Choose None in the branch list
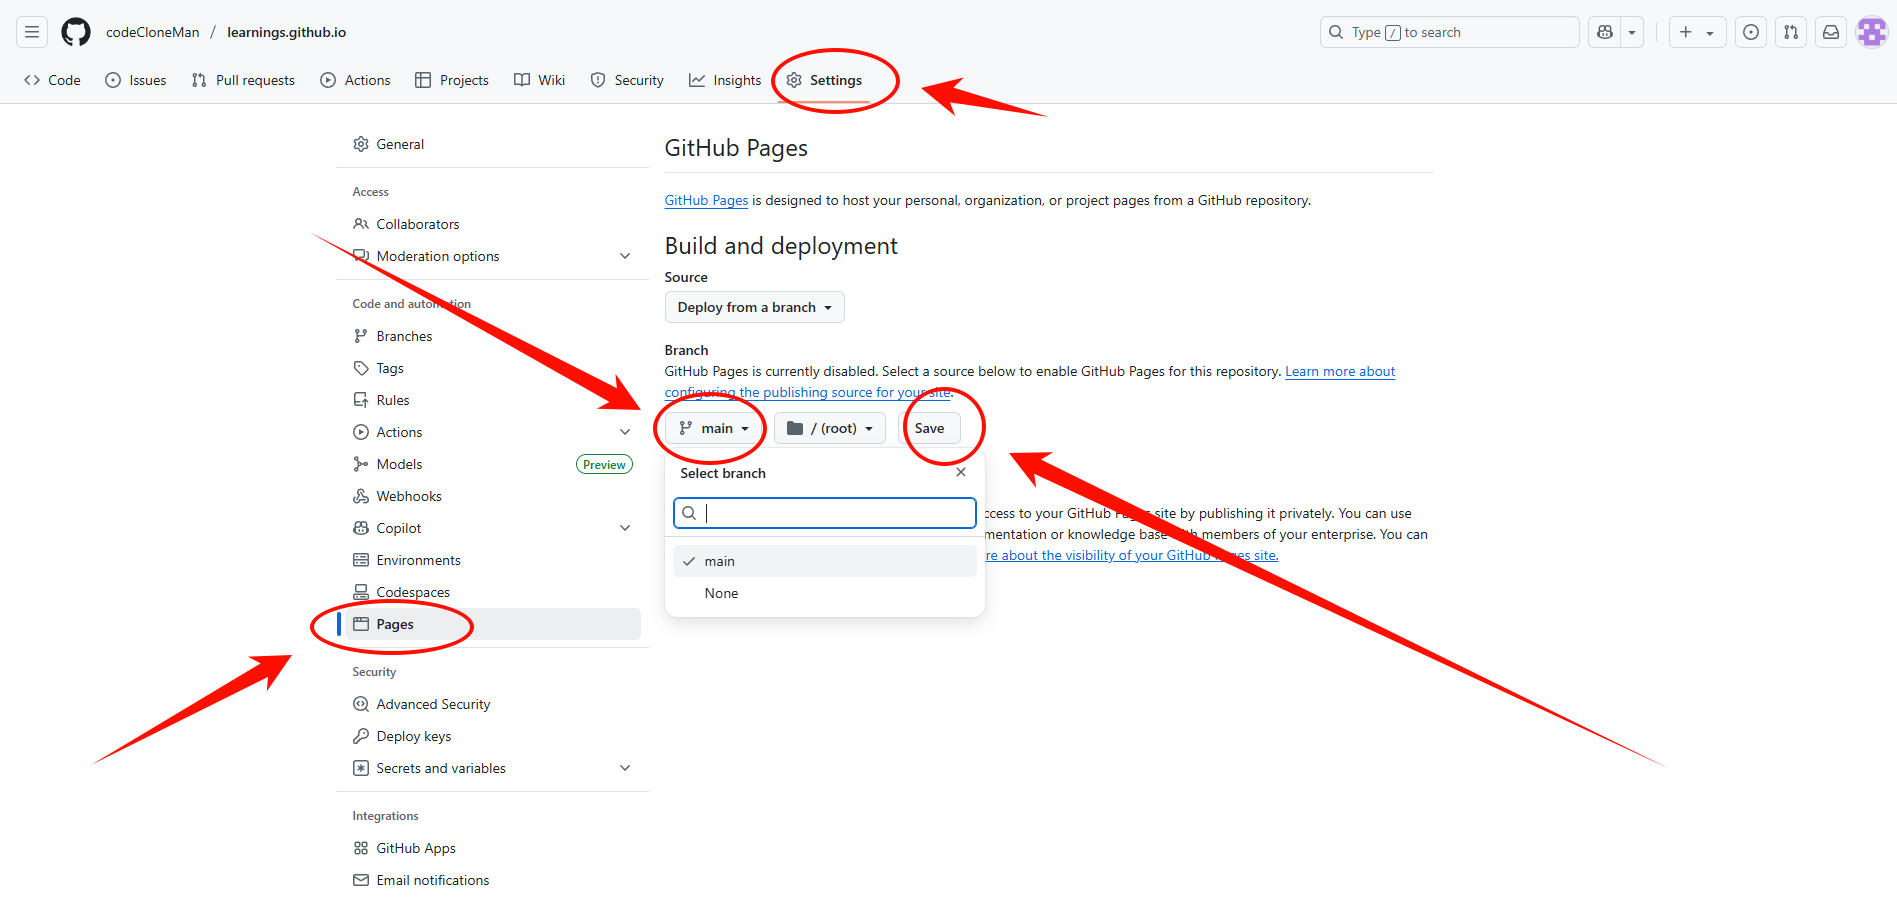 [x=825, y=593]
